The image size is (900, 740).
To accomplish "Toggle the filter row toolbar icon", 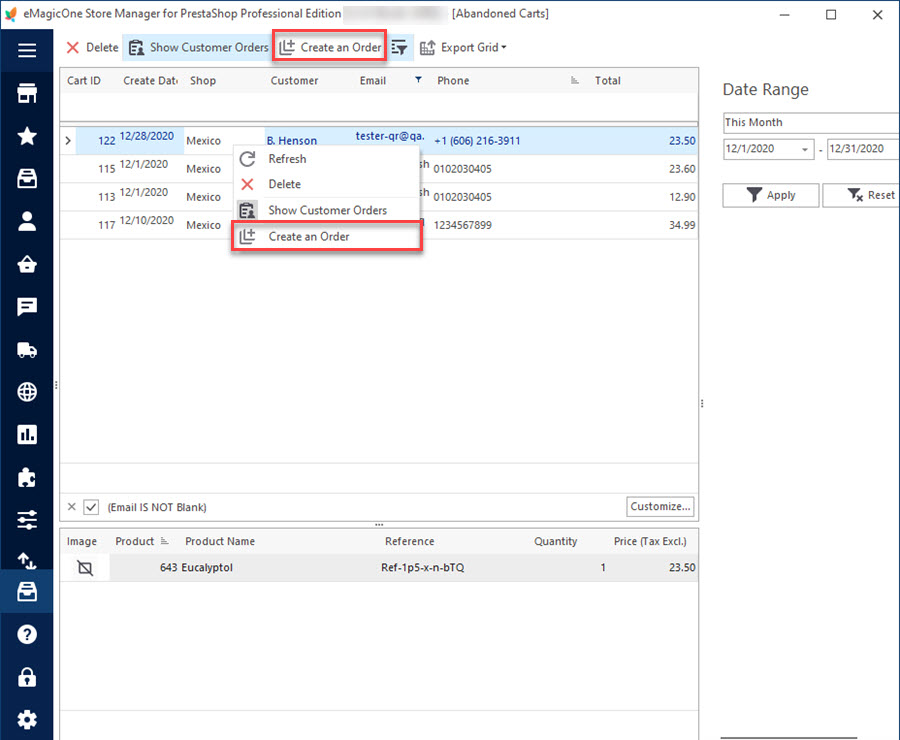I will point(399,48).
